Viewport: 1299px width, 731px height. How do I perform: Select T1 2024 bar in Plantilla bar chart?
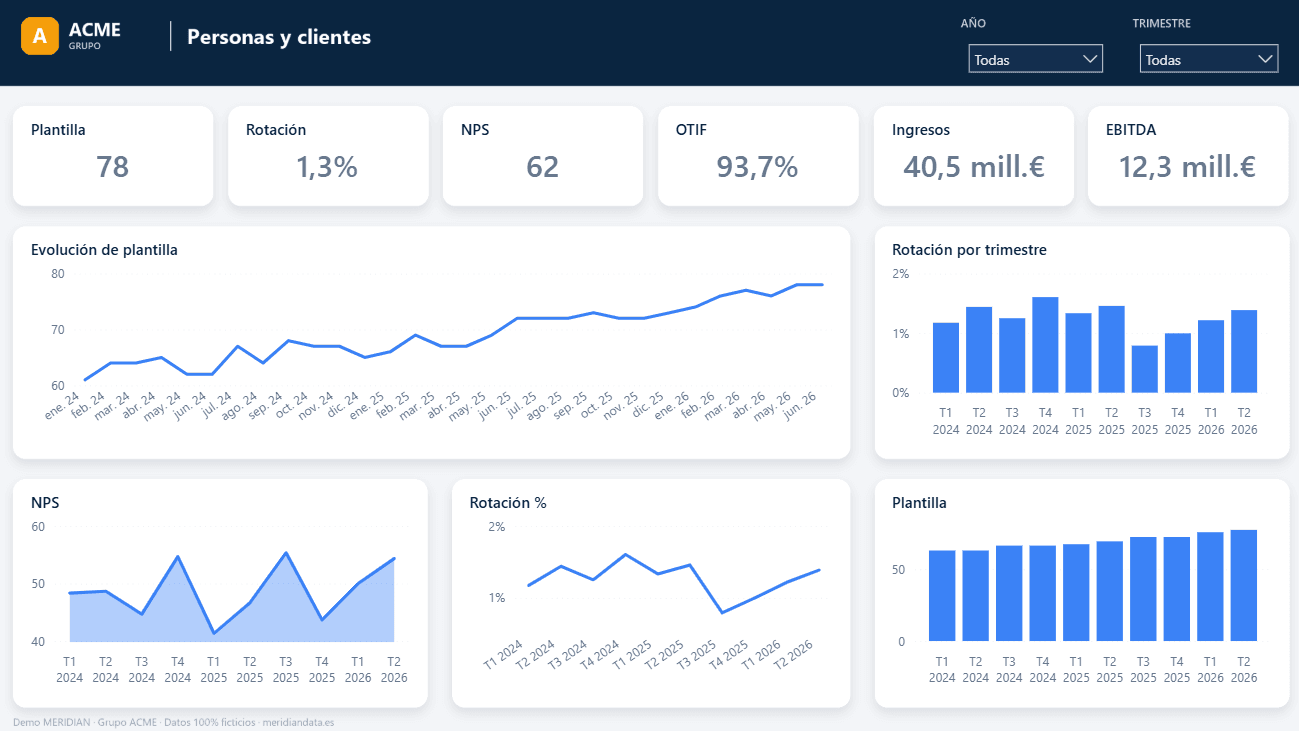(942, 596)
